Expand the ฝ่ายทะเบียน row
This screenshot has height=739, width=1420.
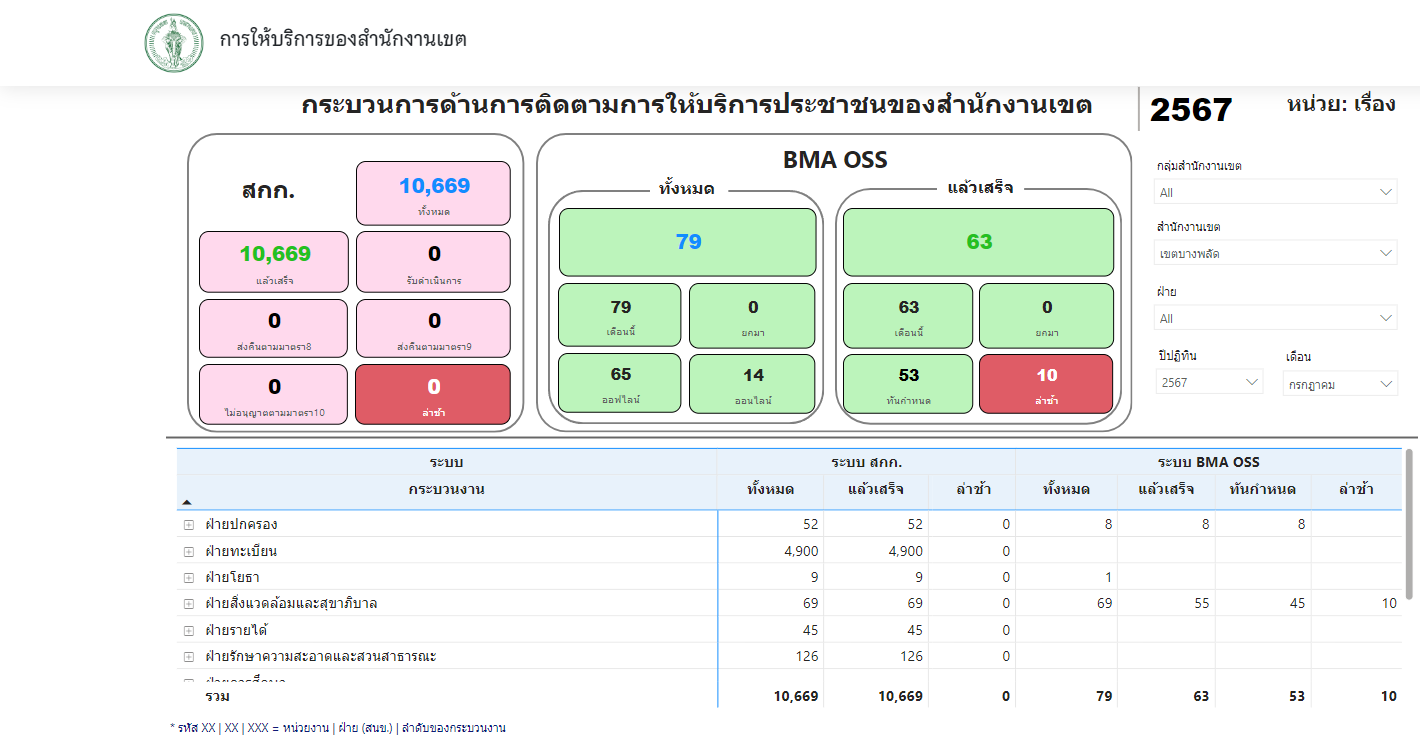pos(188,551)
